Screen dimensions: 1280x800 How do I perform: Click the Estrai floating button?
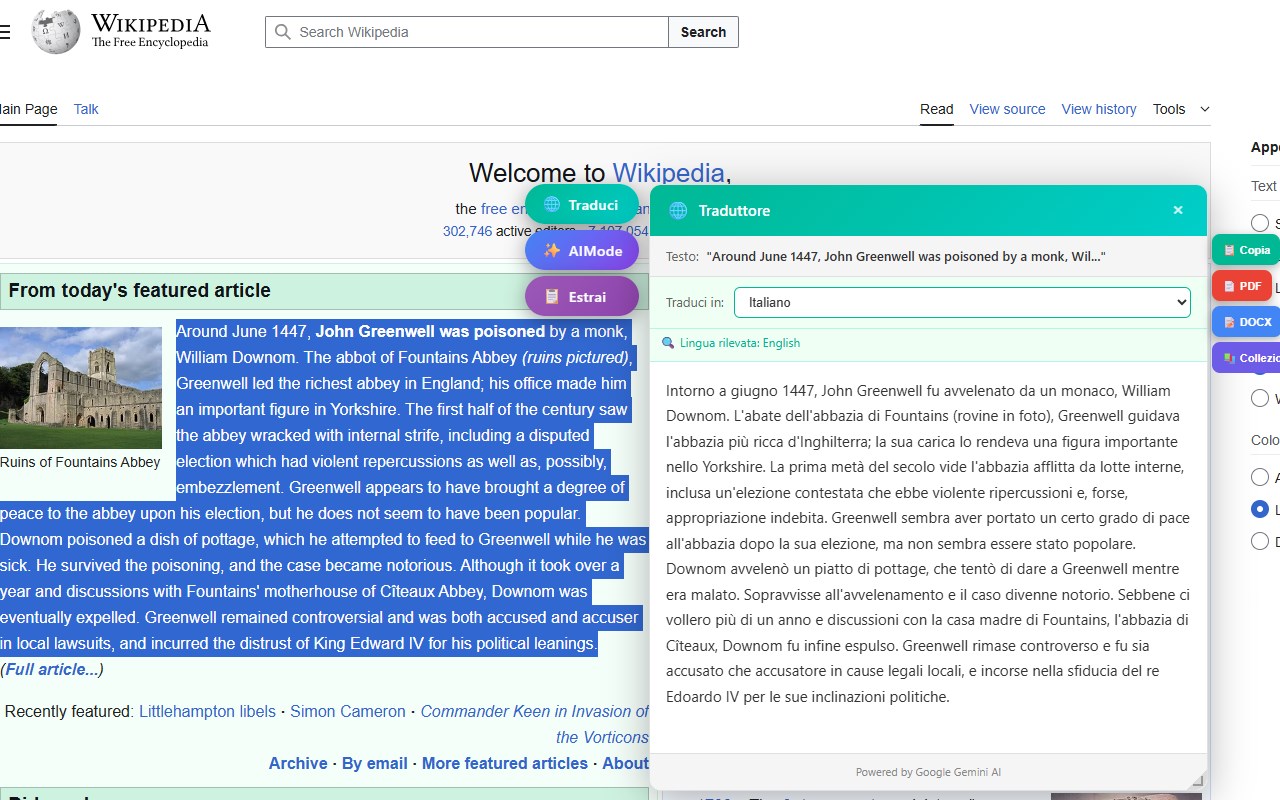[x=582, y=297]
